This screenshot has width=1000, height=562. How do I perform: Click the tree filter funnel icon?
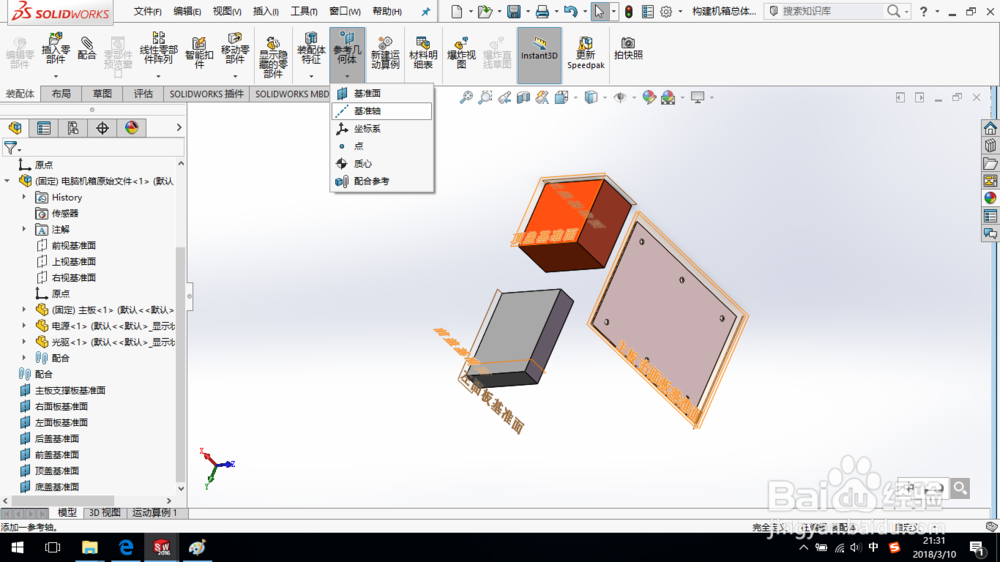click(x=11, y=148)
